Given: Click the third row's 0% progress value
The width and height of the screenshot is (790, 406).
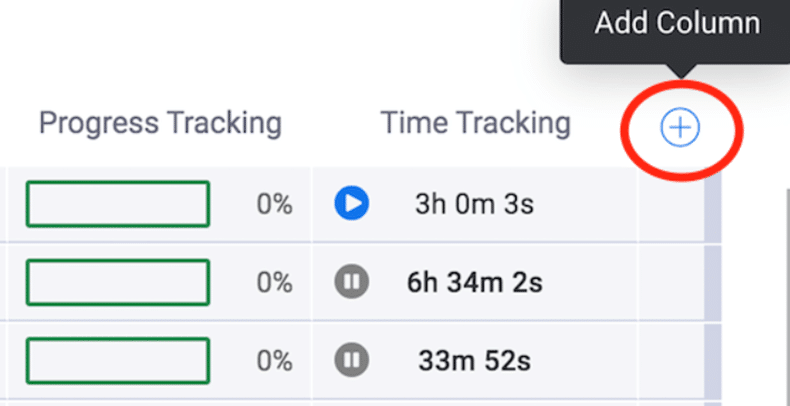Looking at the screenshot, I should pos(275,361).
